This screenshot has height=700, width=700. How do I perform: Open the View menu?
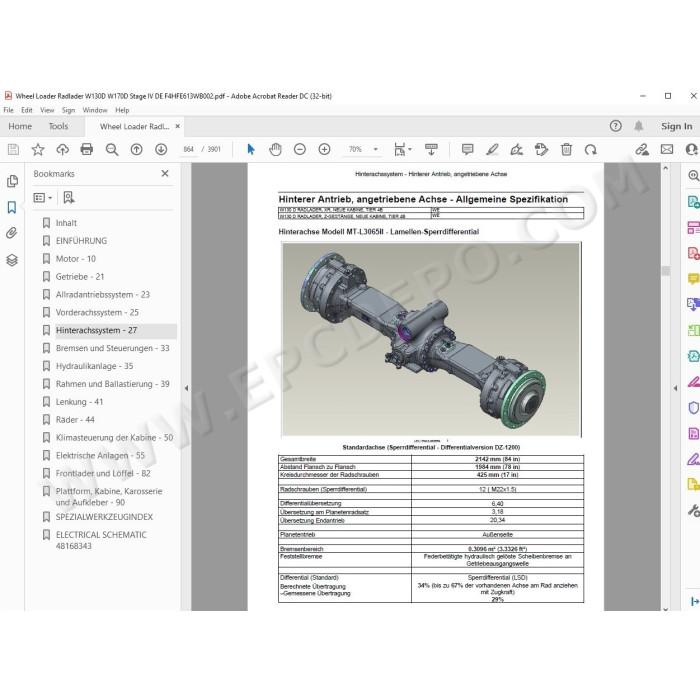47,110
